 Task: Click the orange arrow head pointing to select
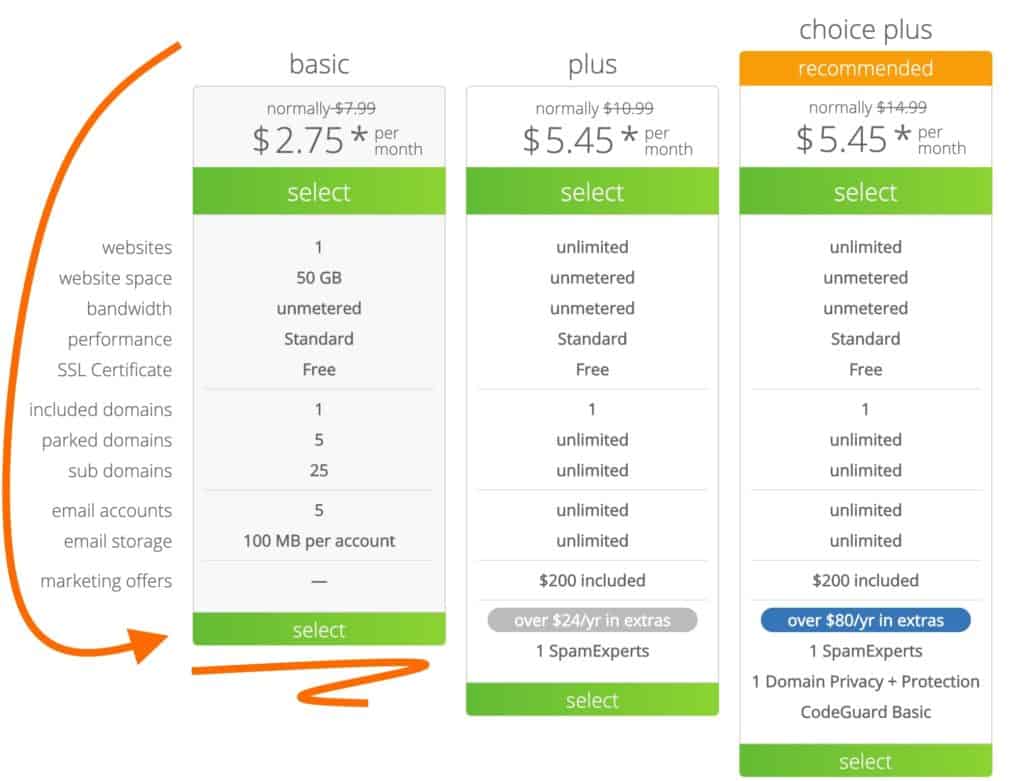[146, 644]
